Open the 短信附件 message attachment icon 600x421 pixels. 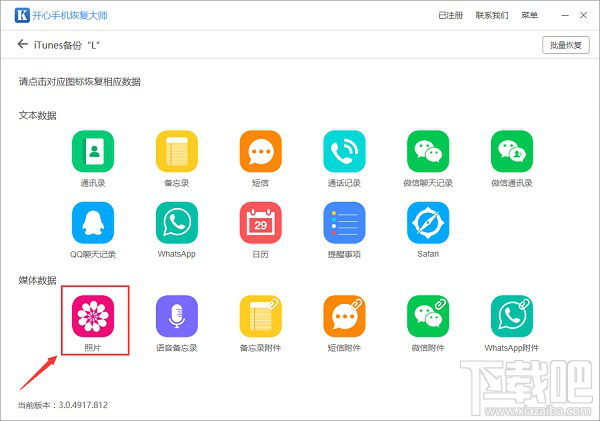pos(344,316)
